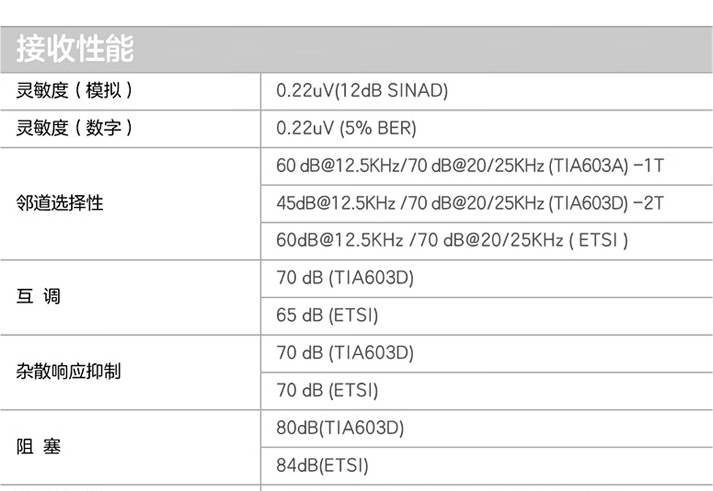The image size is (713, 491).
Task: Select the 65 dB (ETSI) value
Action: click(x=327, y=315)
